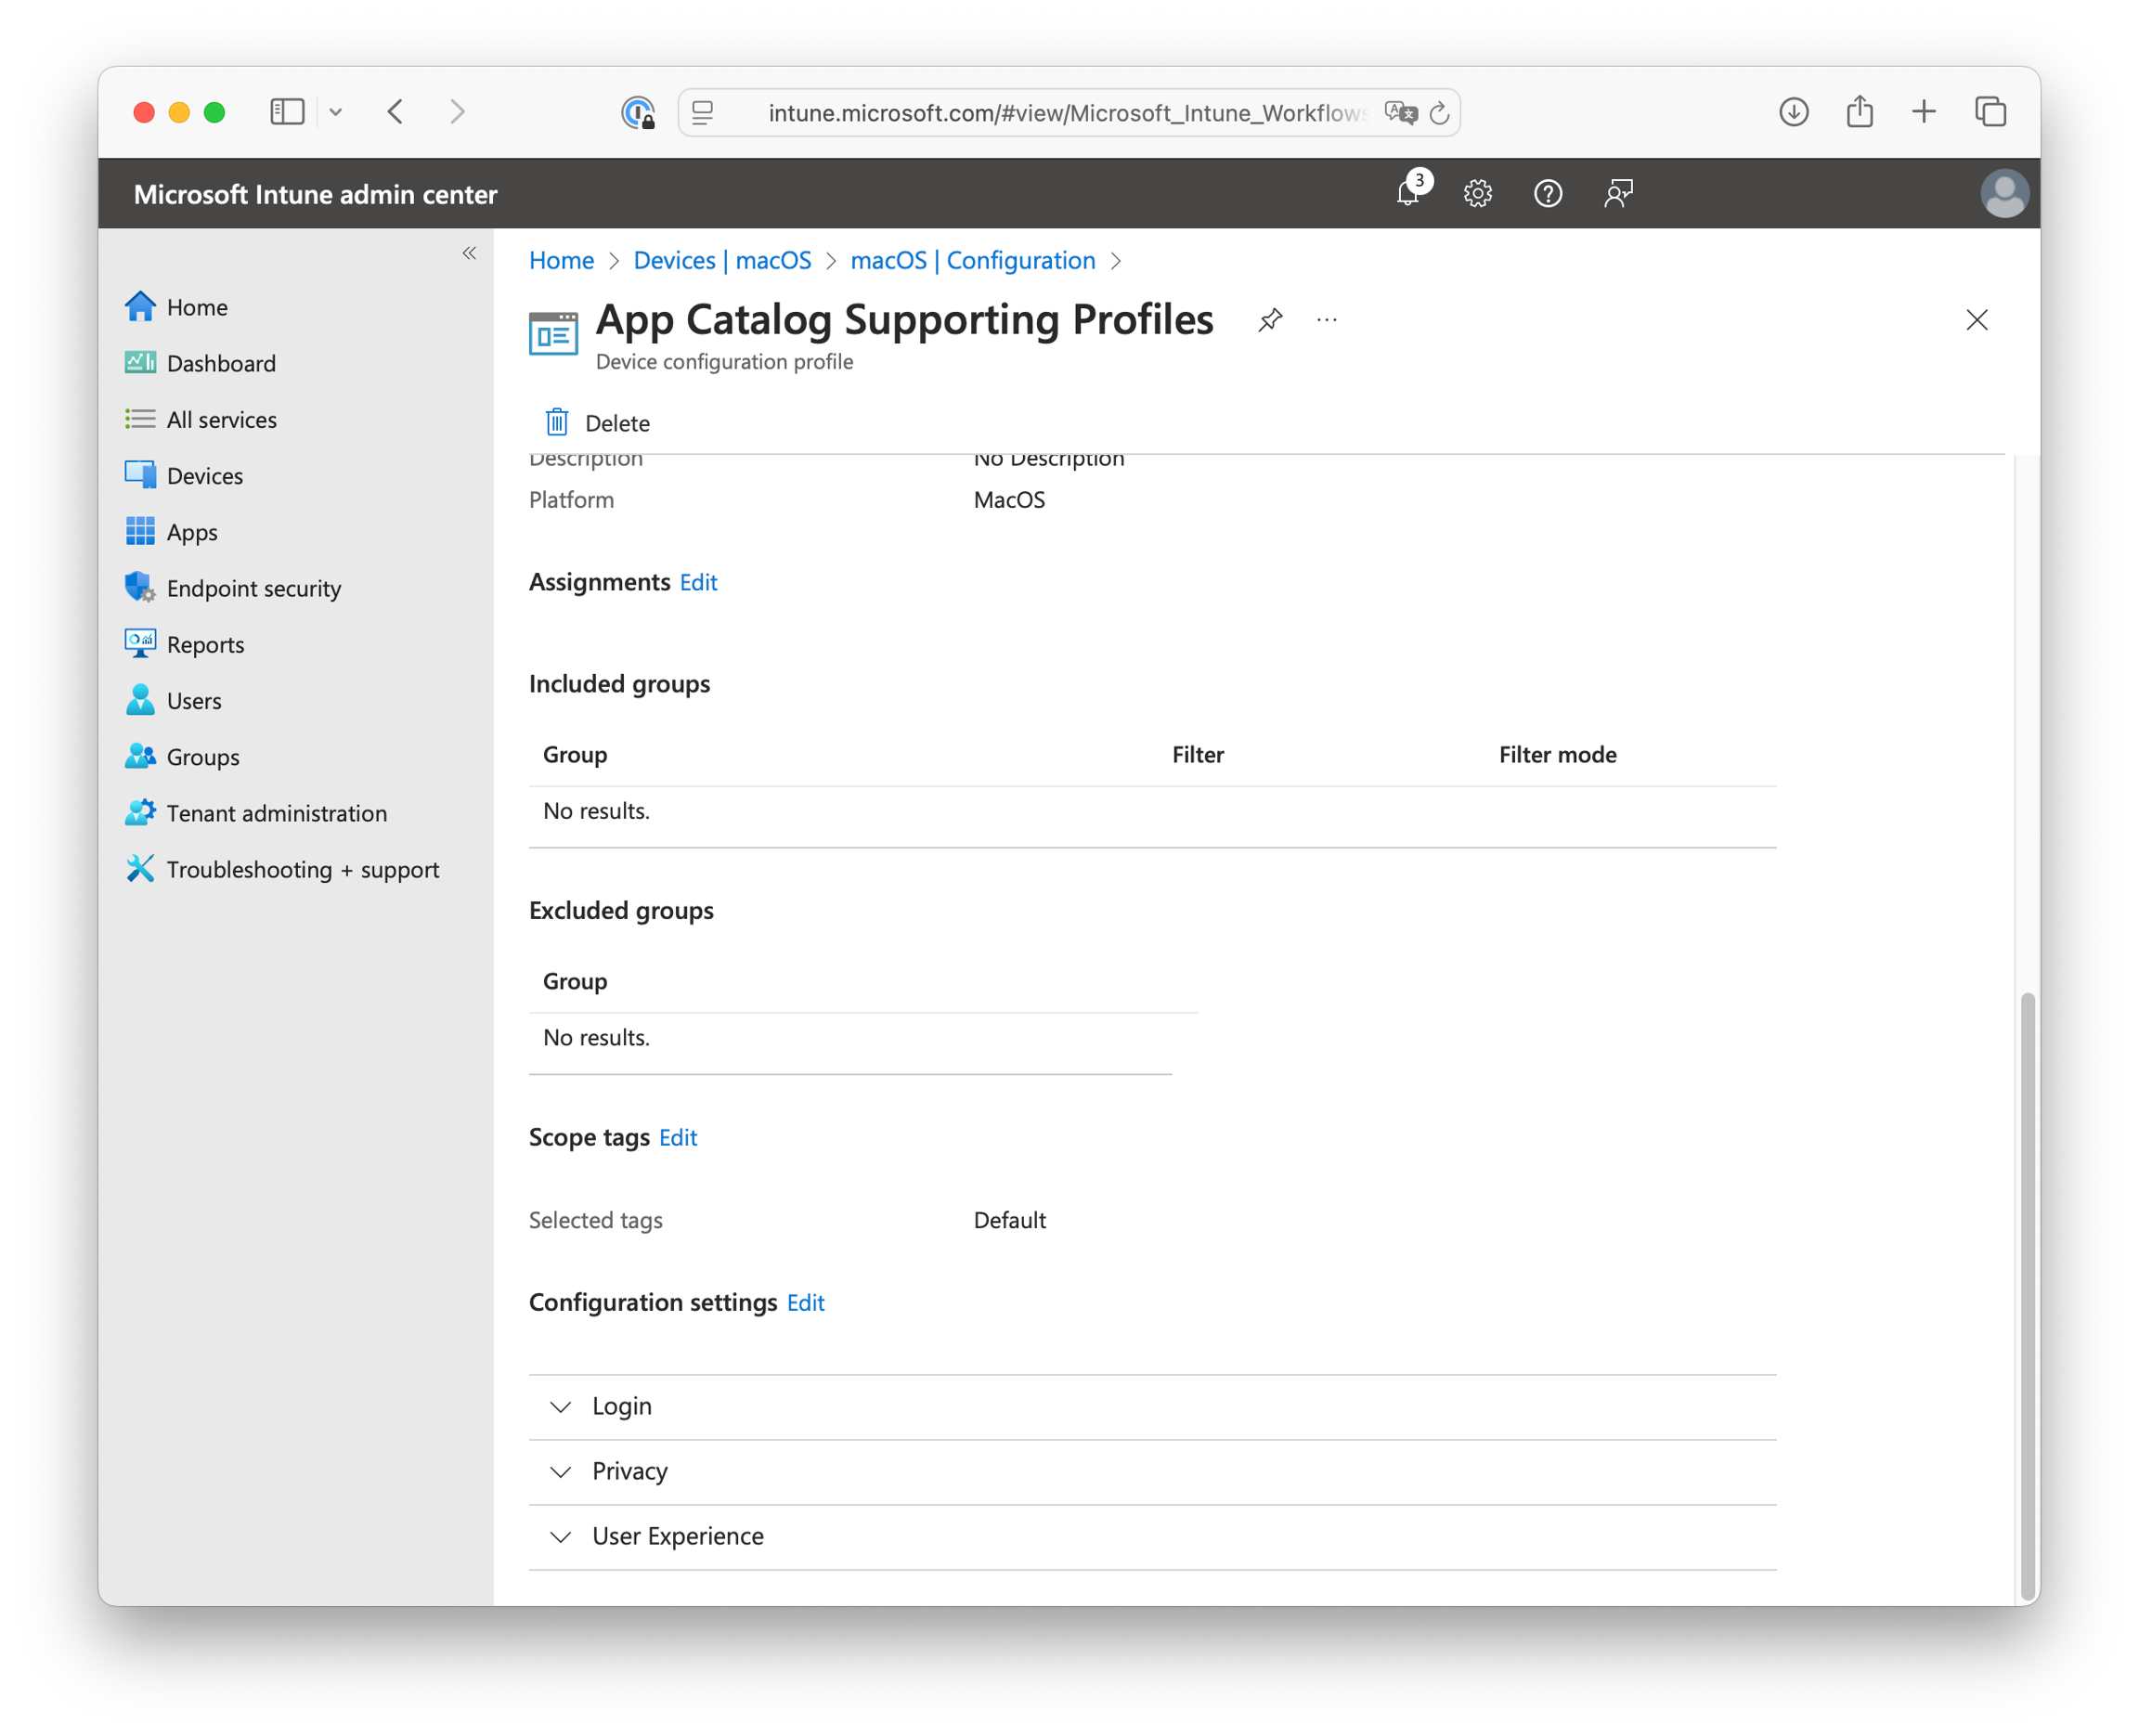Open a new Safari tab
The height and width of the screenshot is (1736, 2139).
pyautogui.click(x=1924, y=111)
